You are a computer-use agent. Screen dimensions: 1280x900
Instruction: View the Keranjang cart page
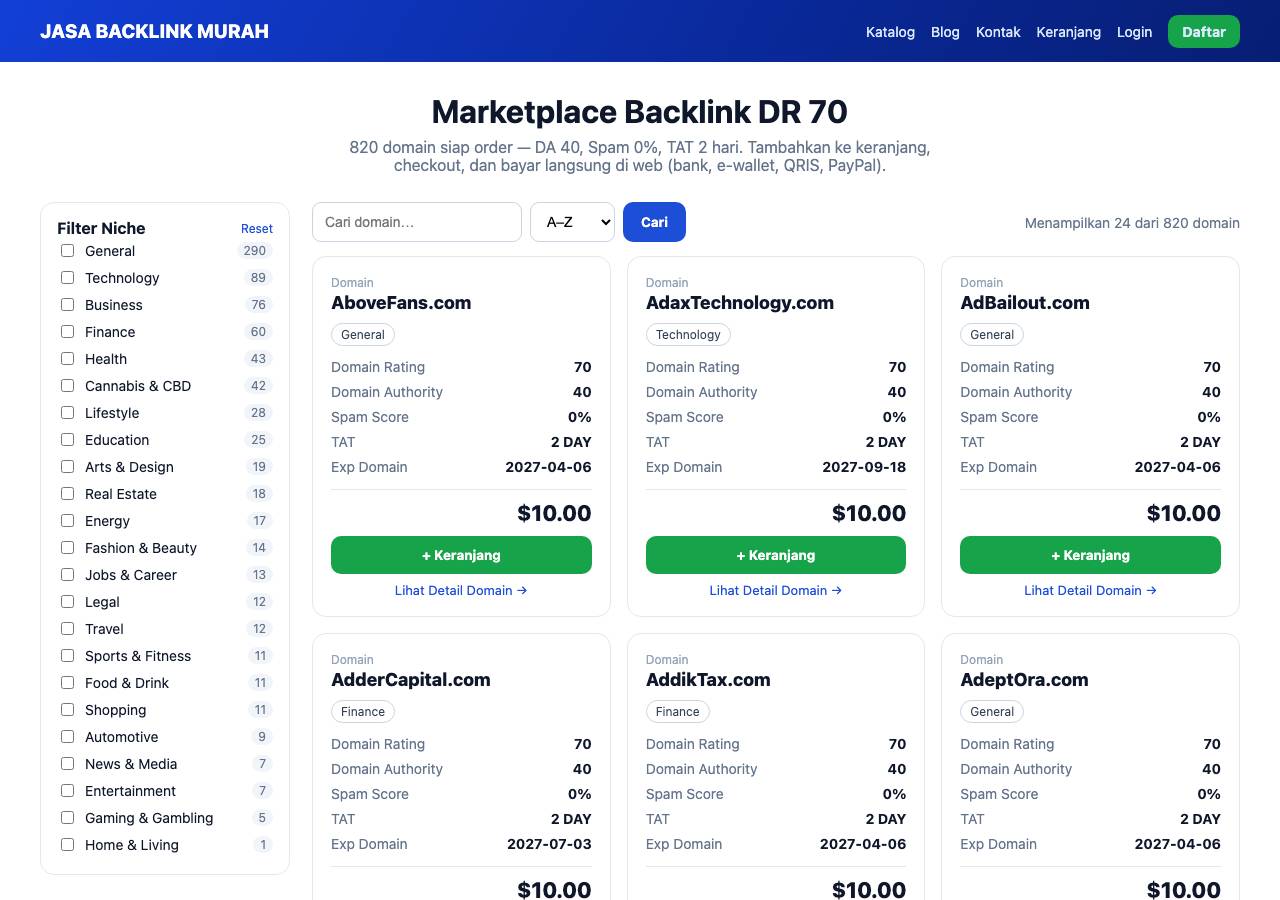click(1068, 32)
